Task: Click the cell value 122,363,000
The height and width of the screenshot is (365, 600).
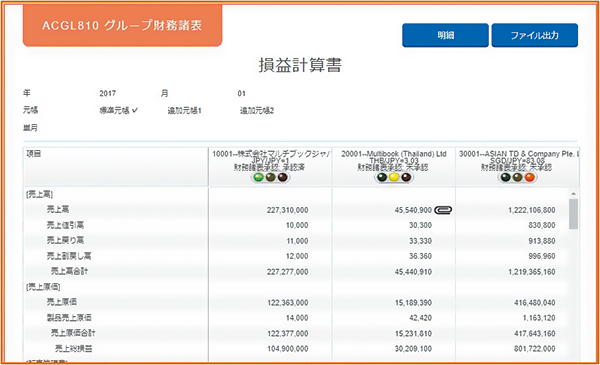Action: (287, 303)
